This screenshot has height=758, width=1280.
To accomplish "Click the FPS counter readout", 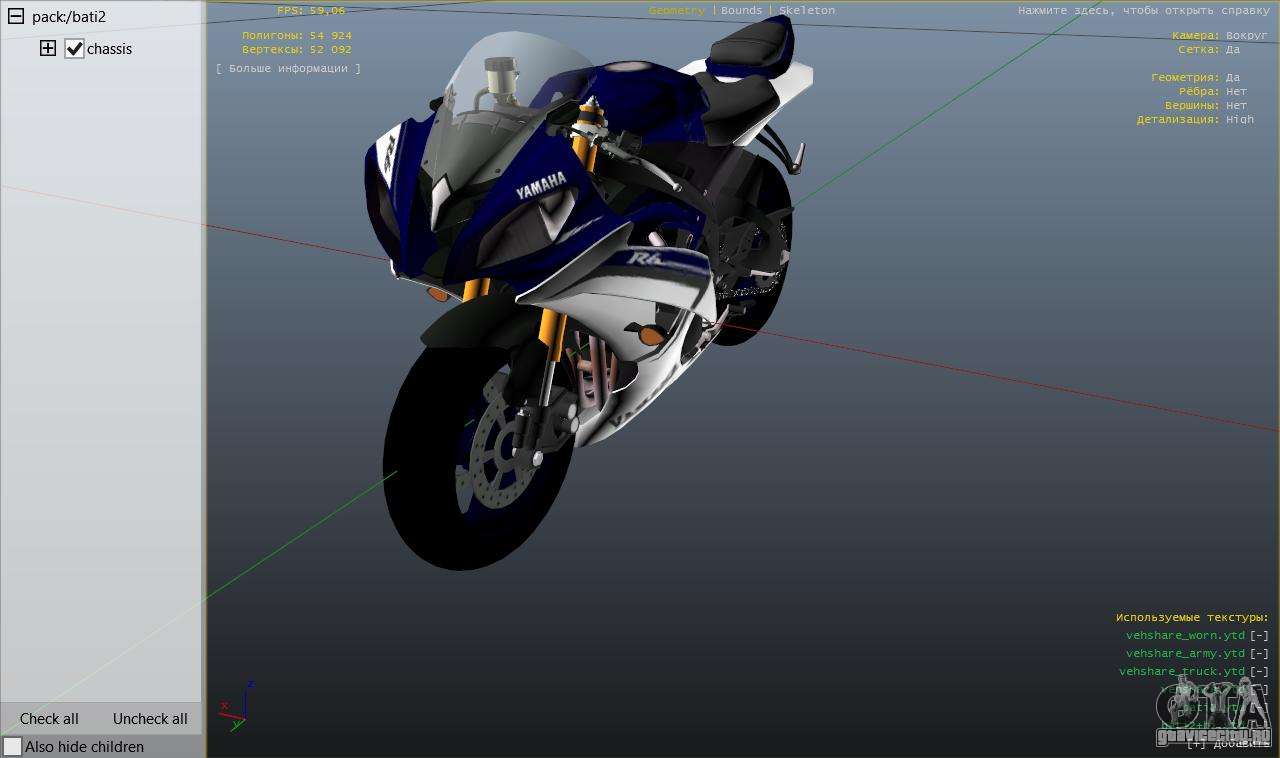I will 311,10.
